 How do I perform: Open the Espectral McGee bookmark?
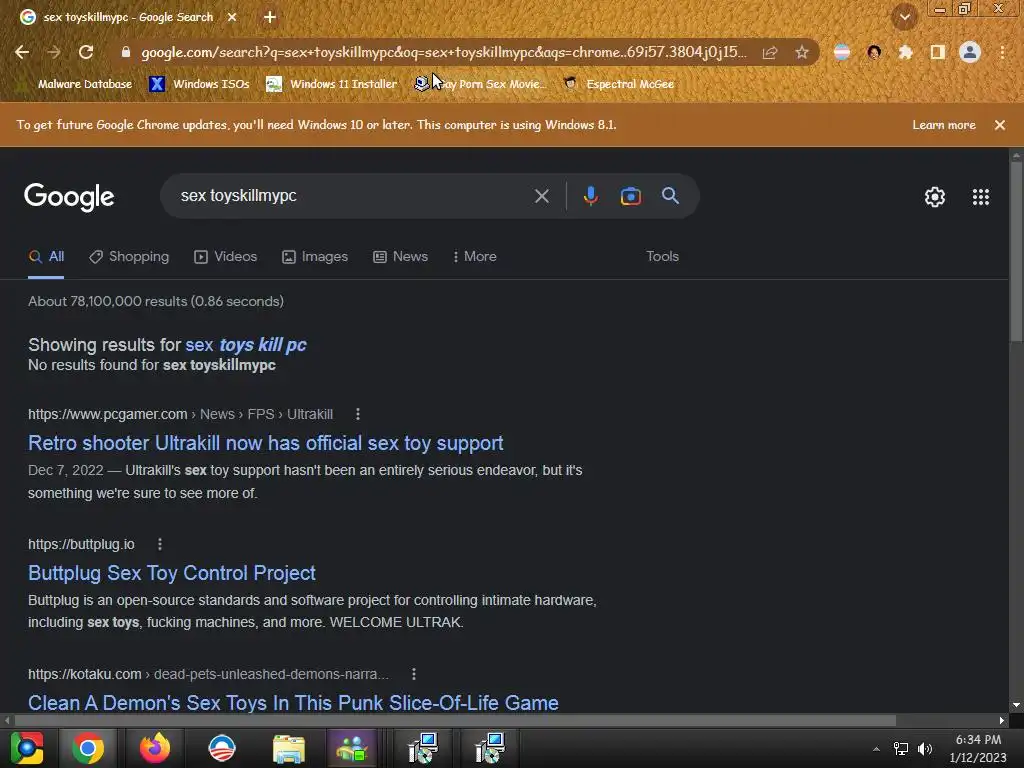[x=619, y=84]
